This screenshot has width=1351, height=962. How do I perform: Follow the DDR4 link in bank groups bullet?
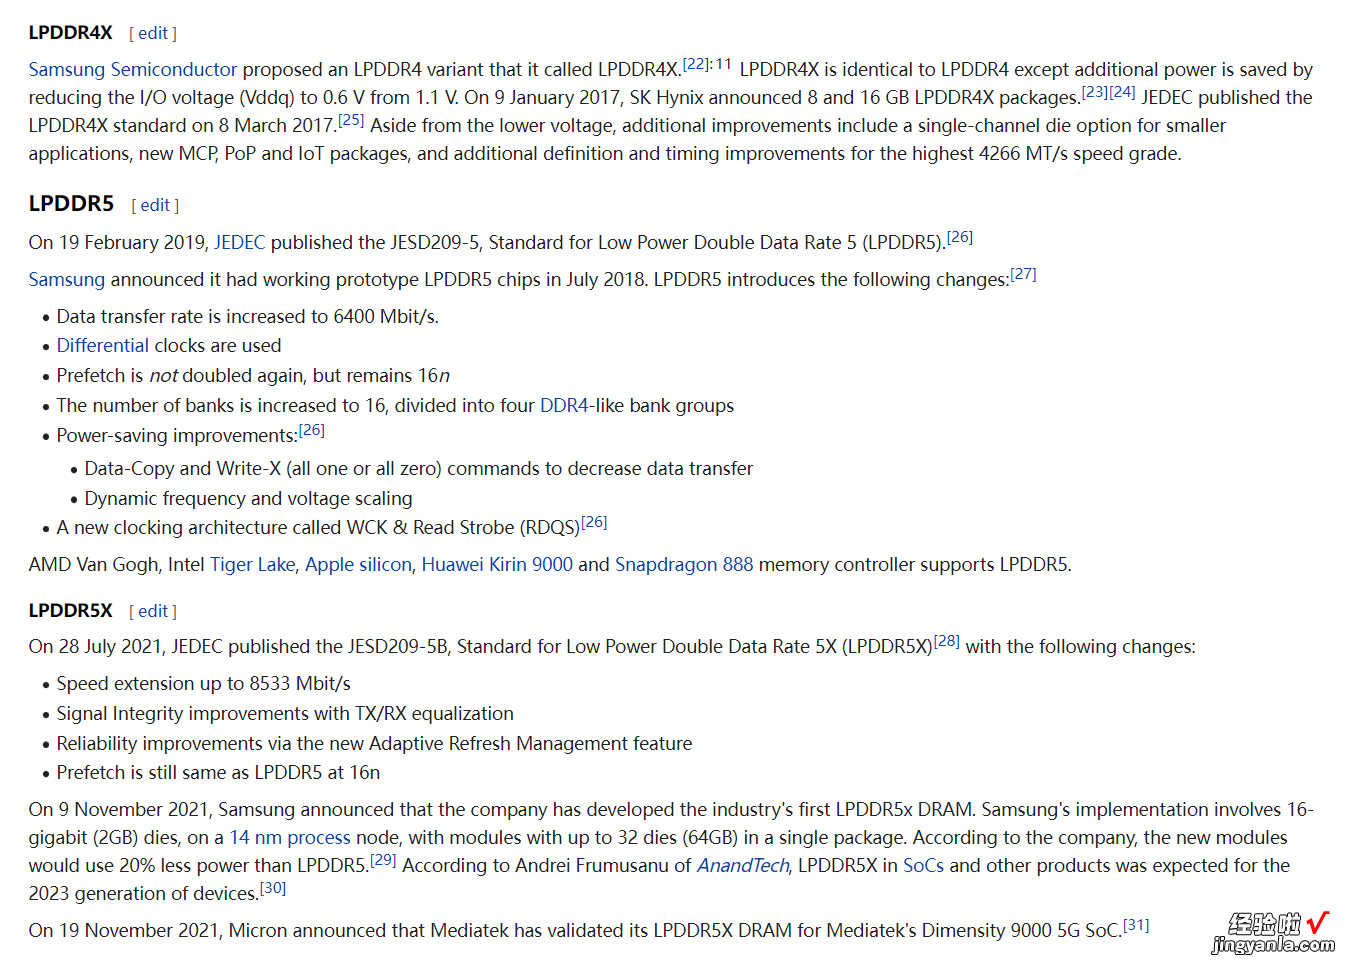pyautogui.click(x=564, y=405)
